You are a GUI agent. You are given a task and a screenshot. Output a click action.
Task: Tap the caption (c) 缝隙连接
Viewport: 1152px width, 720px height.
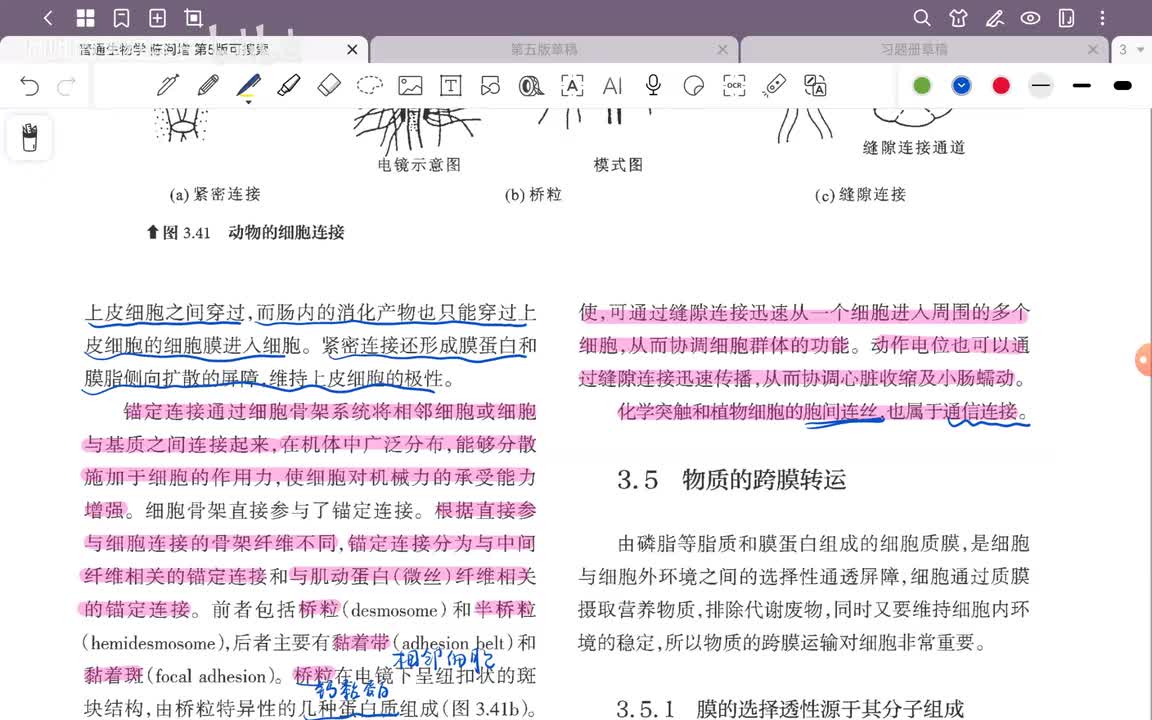[860, 195]
